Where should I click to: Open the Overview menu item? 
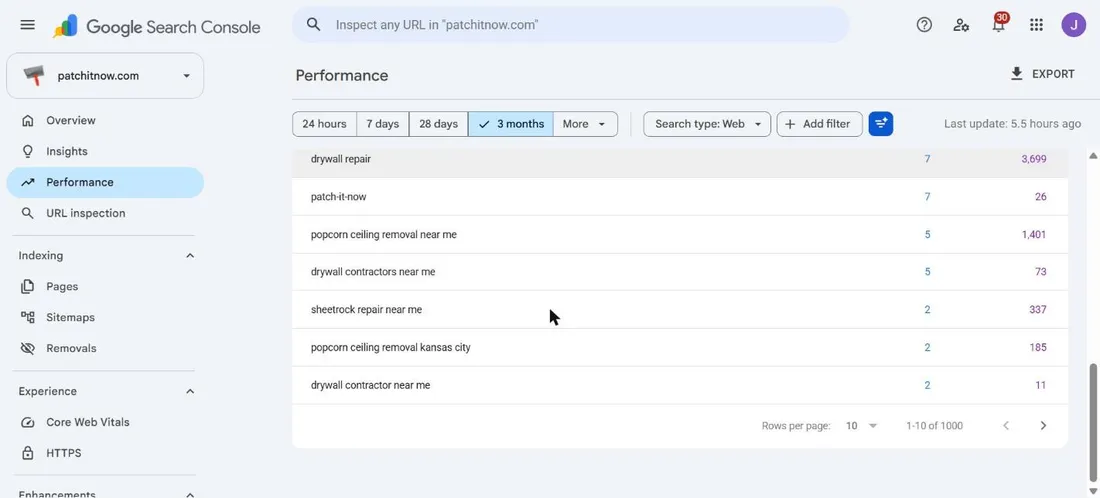[105, 121]
